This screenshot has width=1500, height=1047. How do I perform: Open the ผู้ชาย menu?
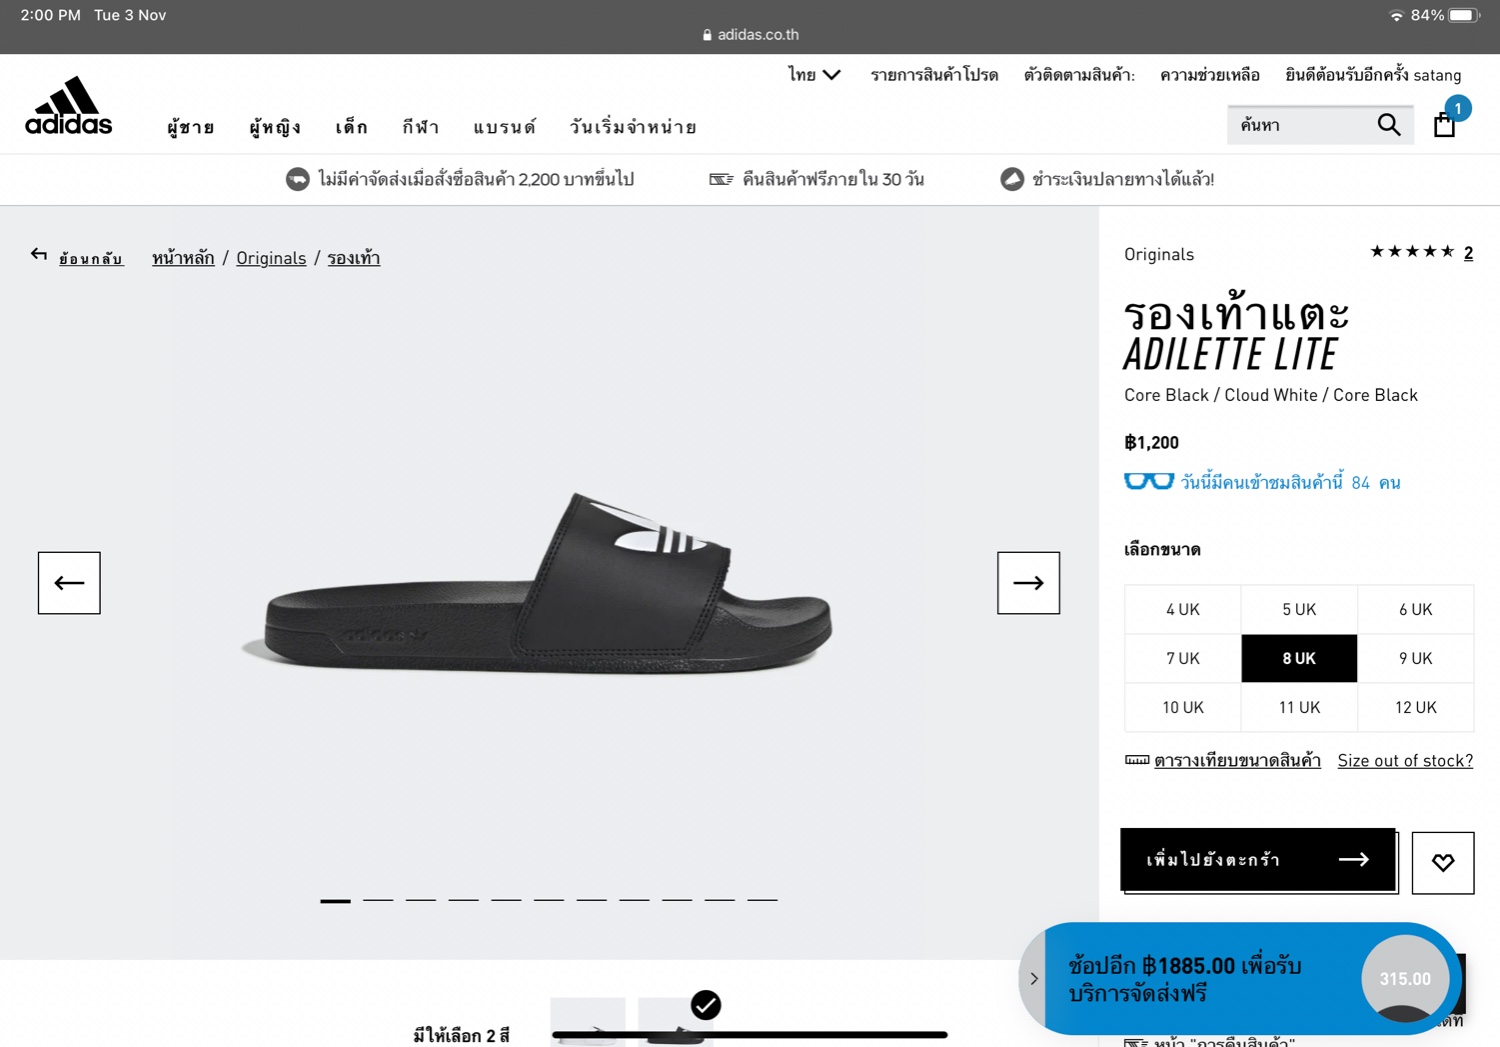(190, 127)
